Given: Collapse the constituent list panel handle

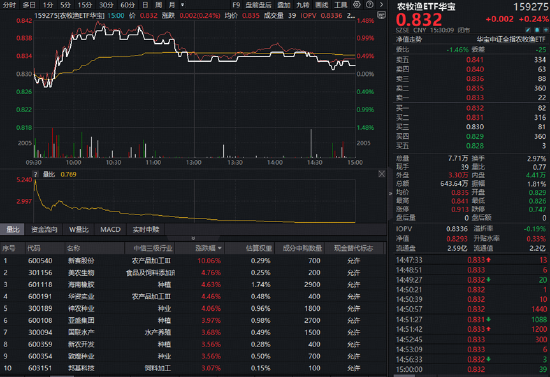Looking at the screenshot, I should pyautogui.click(x=193, y=238).
